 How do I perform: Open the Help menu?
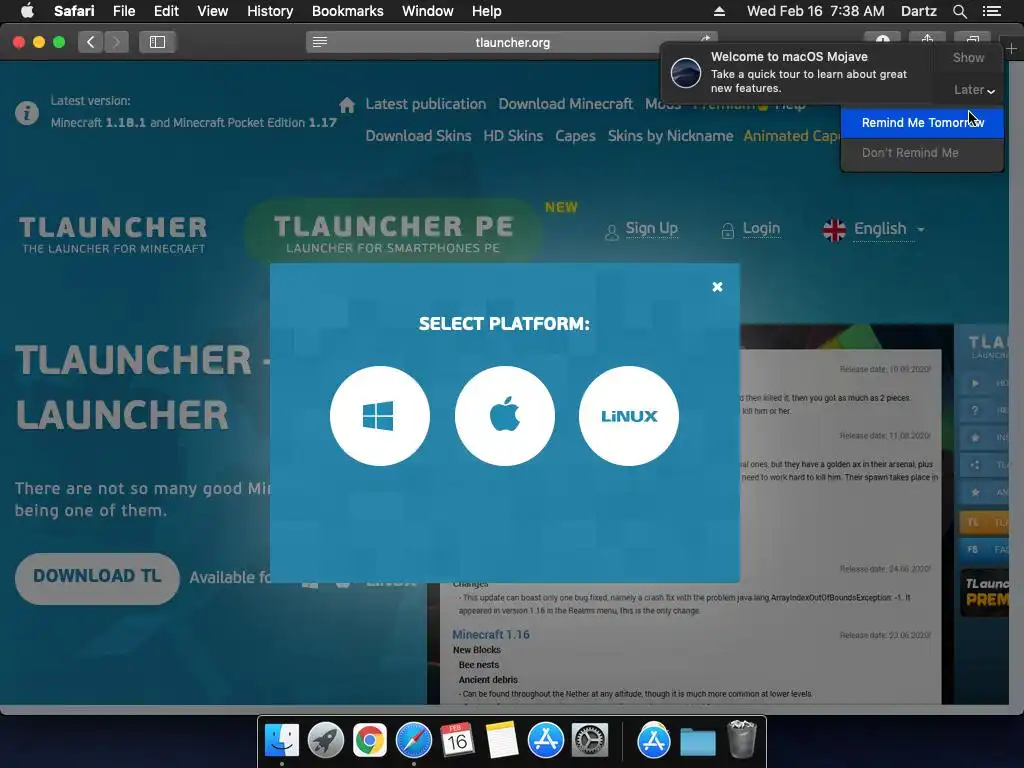click(x=487, y=11)
